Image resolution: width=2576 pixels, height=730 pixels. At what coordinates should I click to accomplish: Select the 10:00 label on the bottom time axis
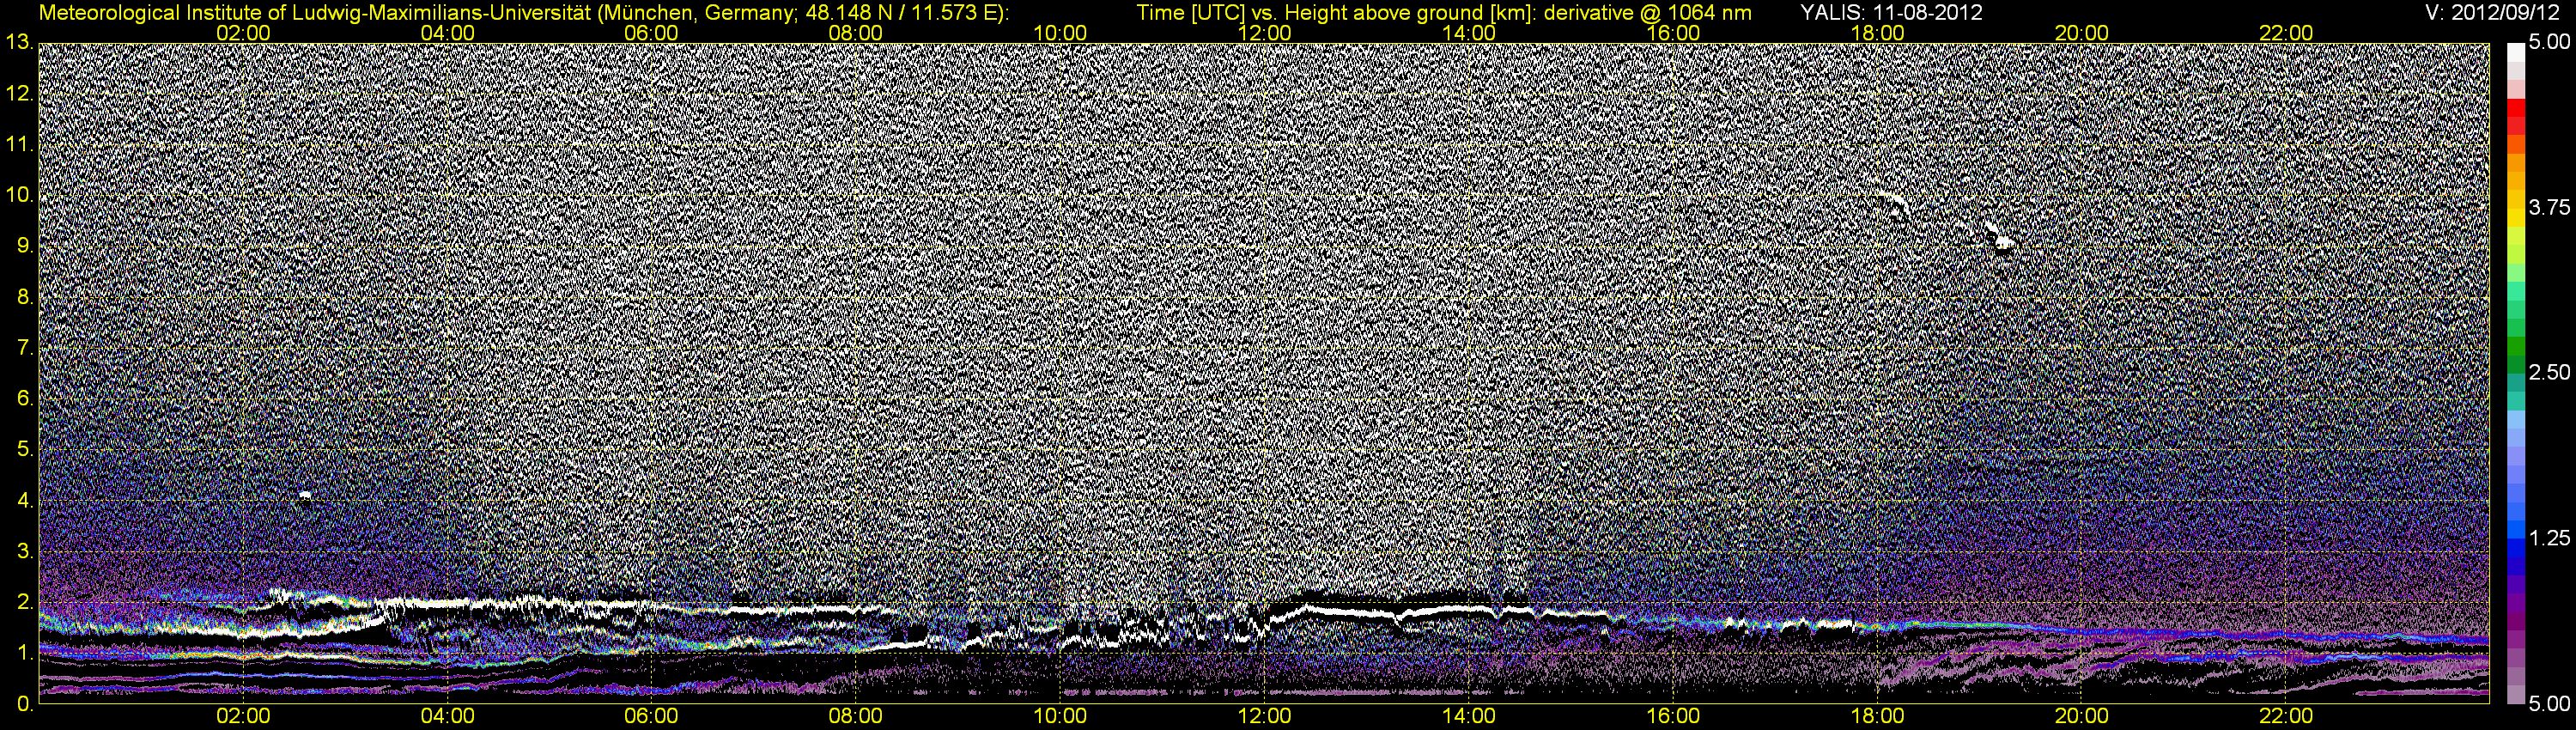tap(1060, 717)
